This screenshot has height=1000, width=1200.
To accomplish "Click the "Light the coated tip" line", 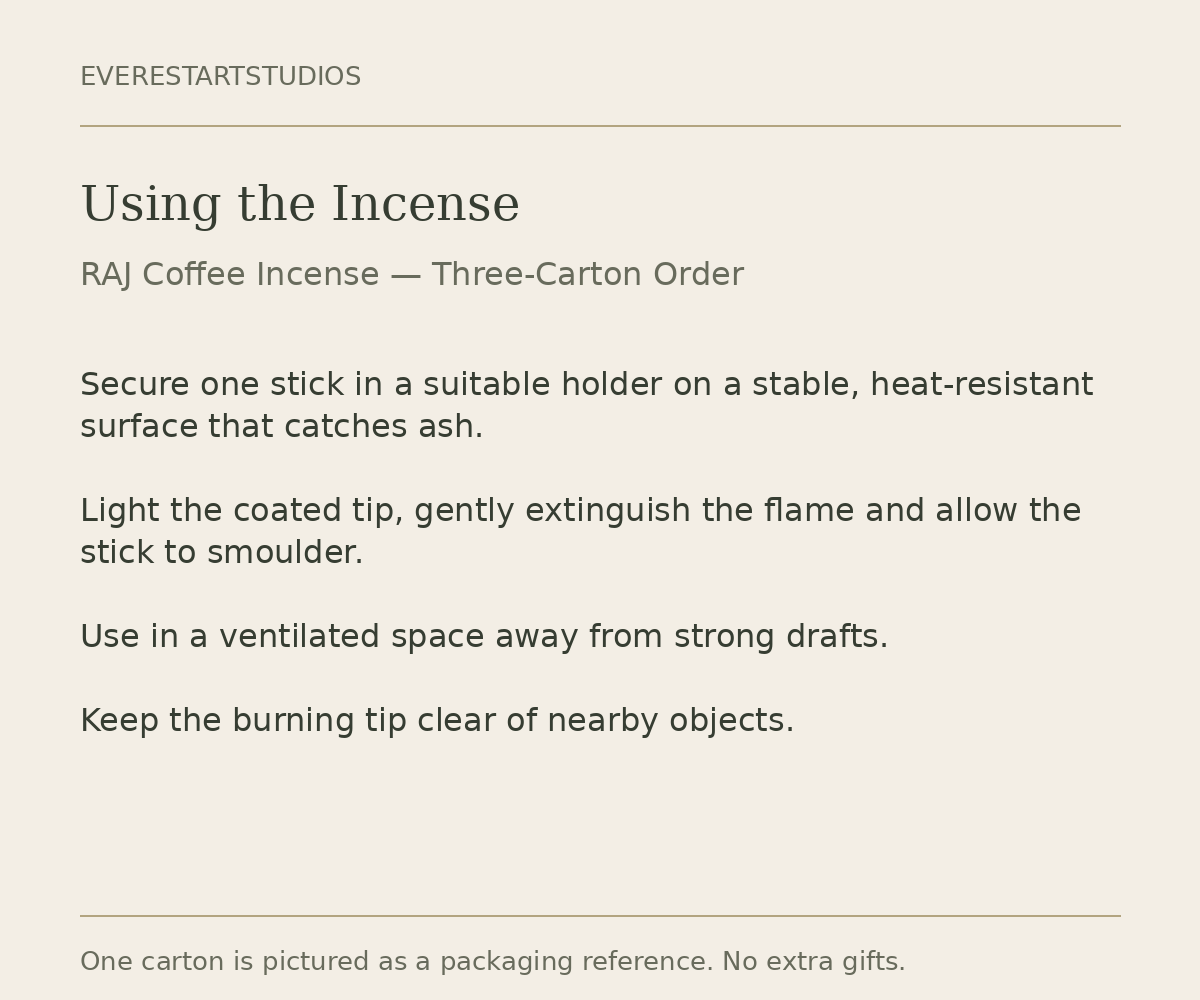I will 581,511.
